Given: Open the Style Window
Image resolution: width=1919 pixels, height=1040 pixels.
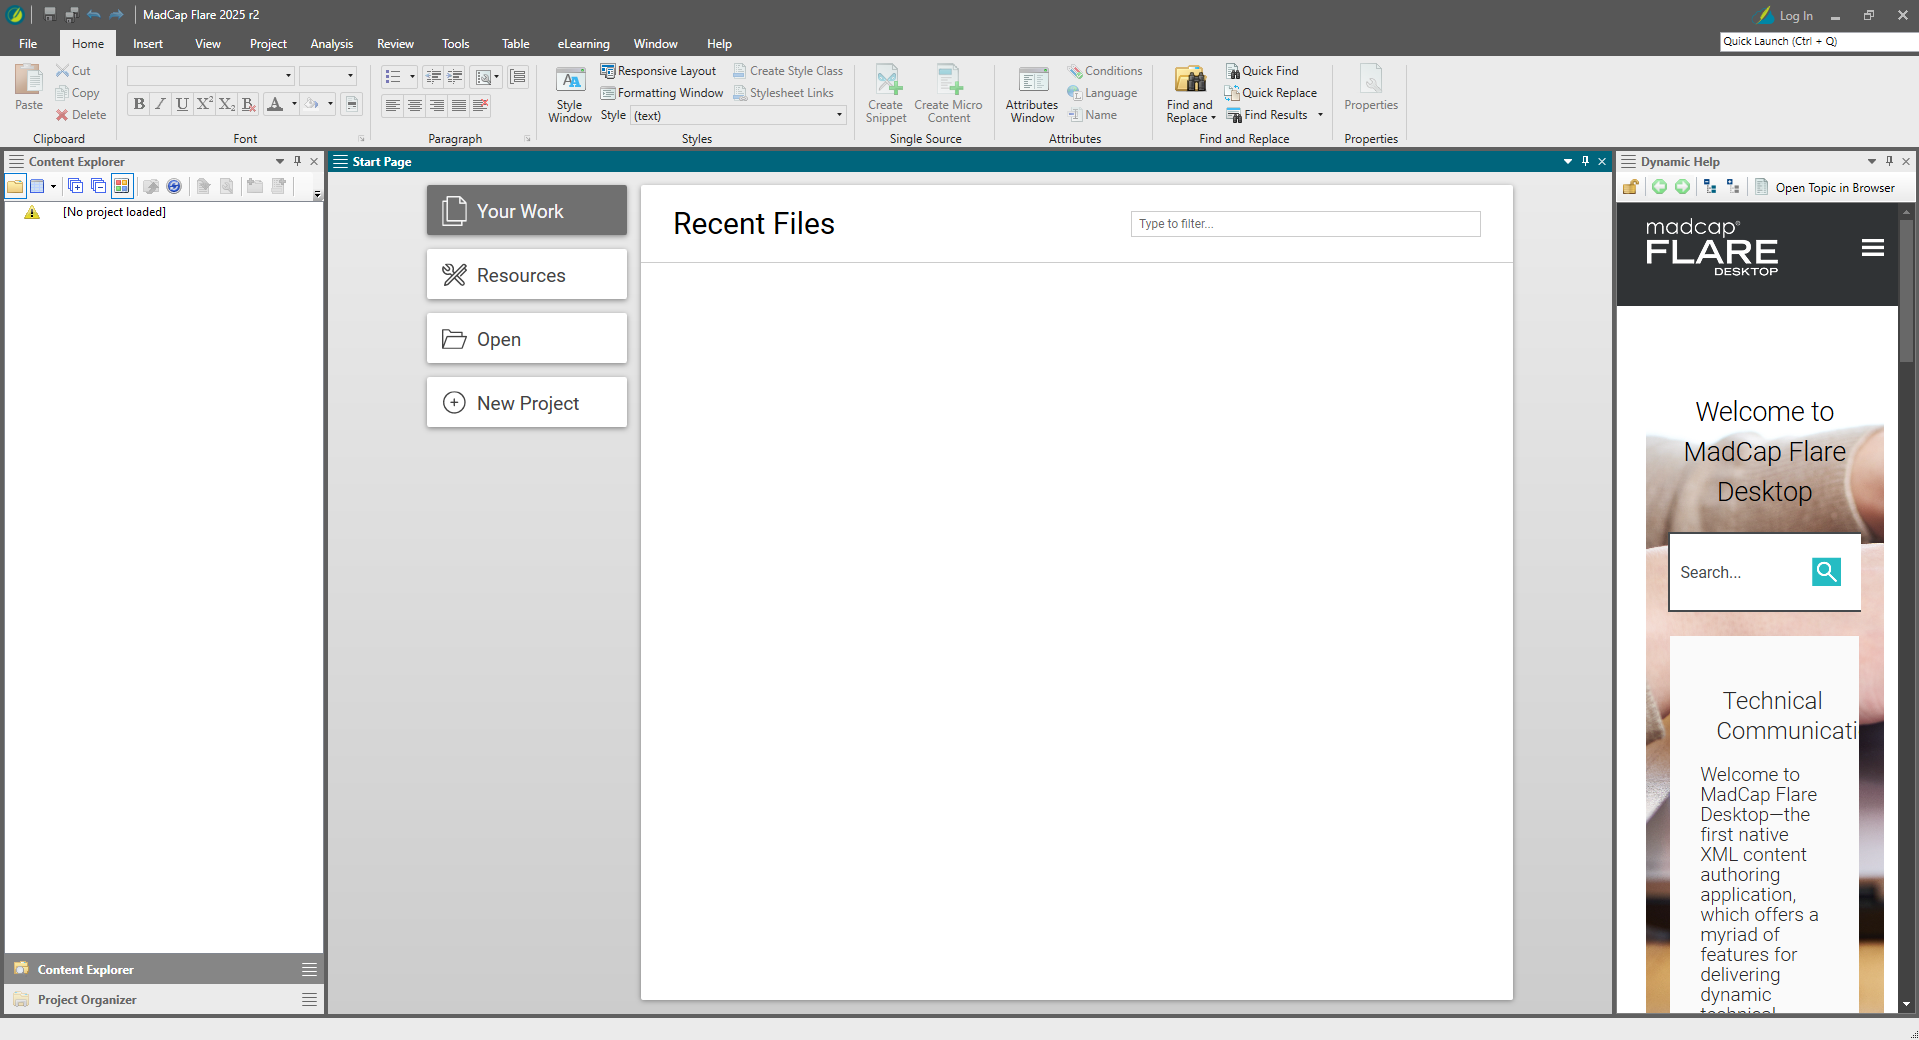Looking at the screenshot, I should pos(569,95).
